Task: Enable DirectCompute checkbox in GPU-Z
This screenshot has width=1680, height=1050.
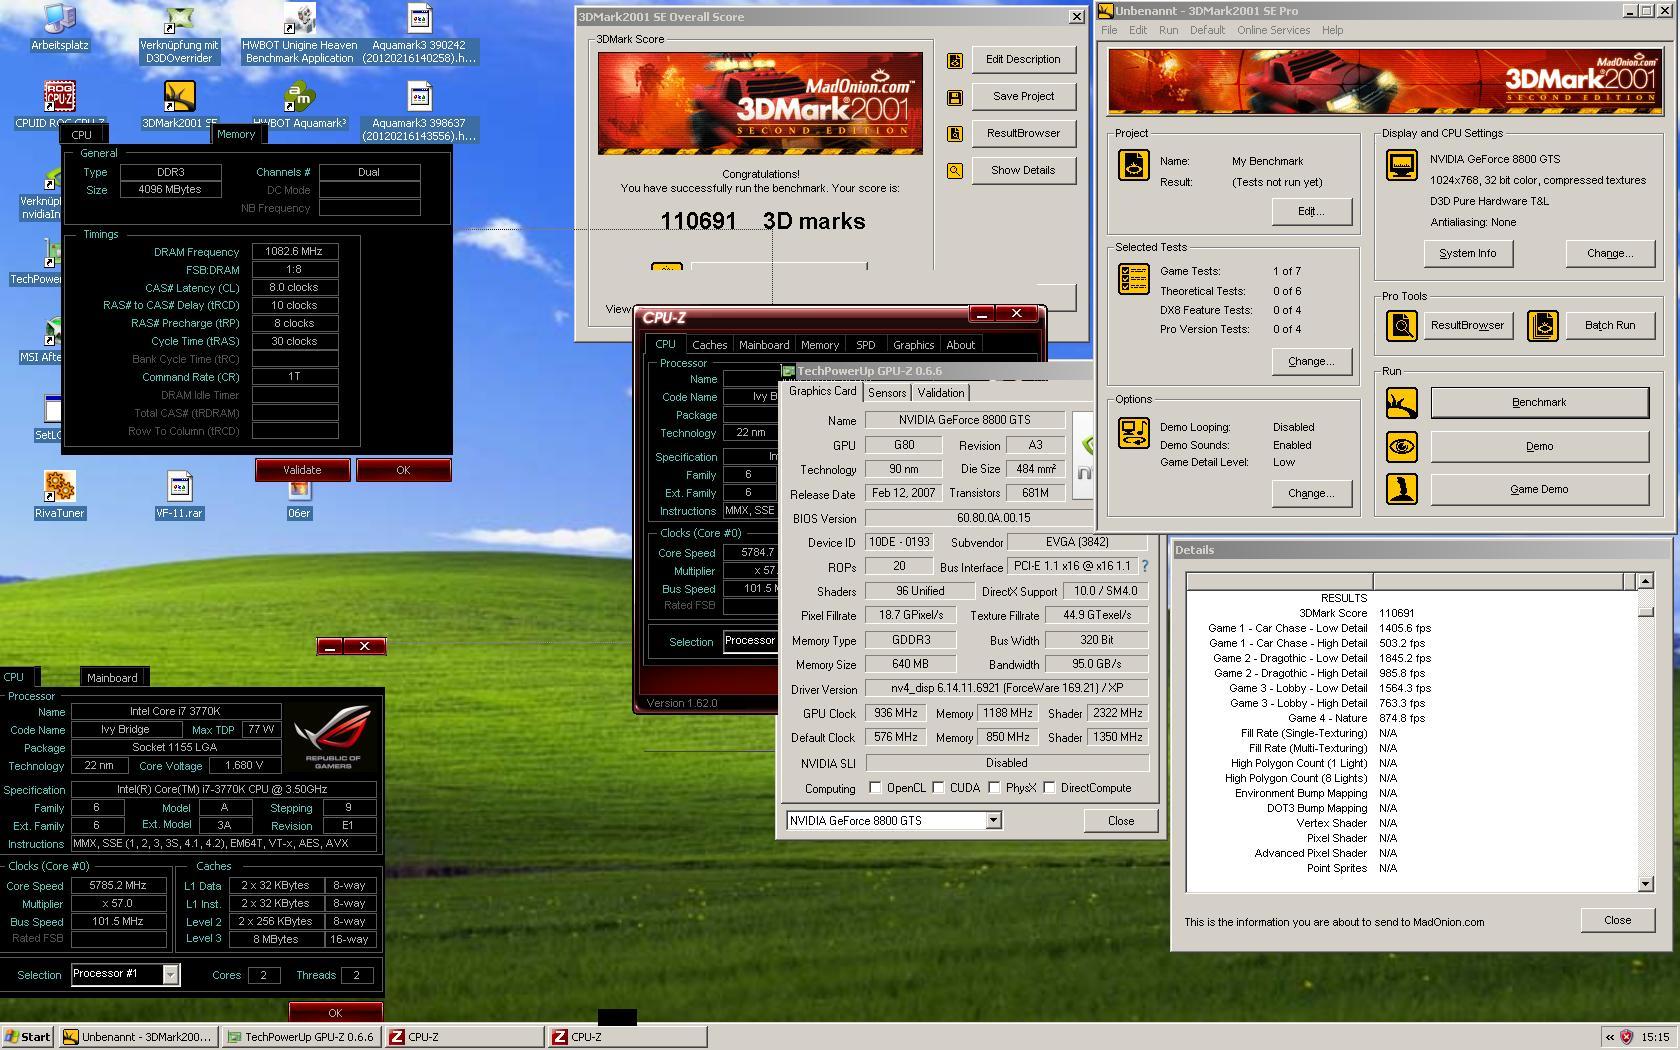Action: (1049, 788)
